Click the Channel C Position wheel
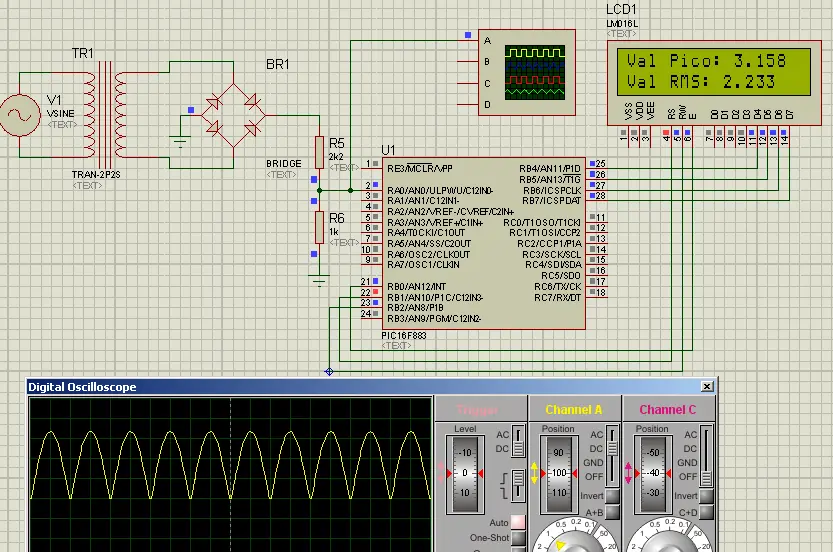Screen dimensions: 833x552 coord(653,474)
